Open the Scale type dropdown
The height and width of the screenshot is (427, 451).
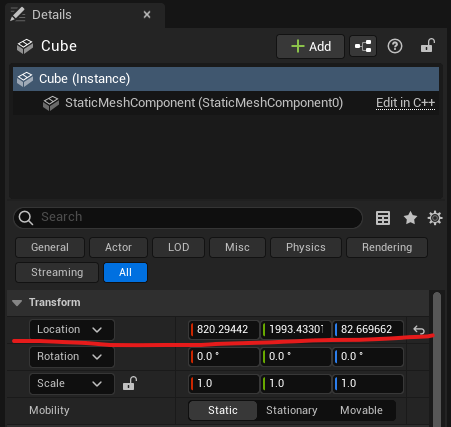pos(72,384)
